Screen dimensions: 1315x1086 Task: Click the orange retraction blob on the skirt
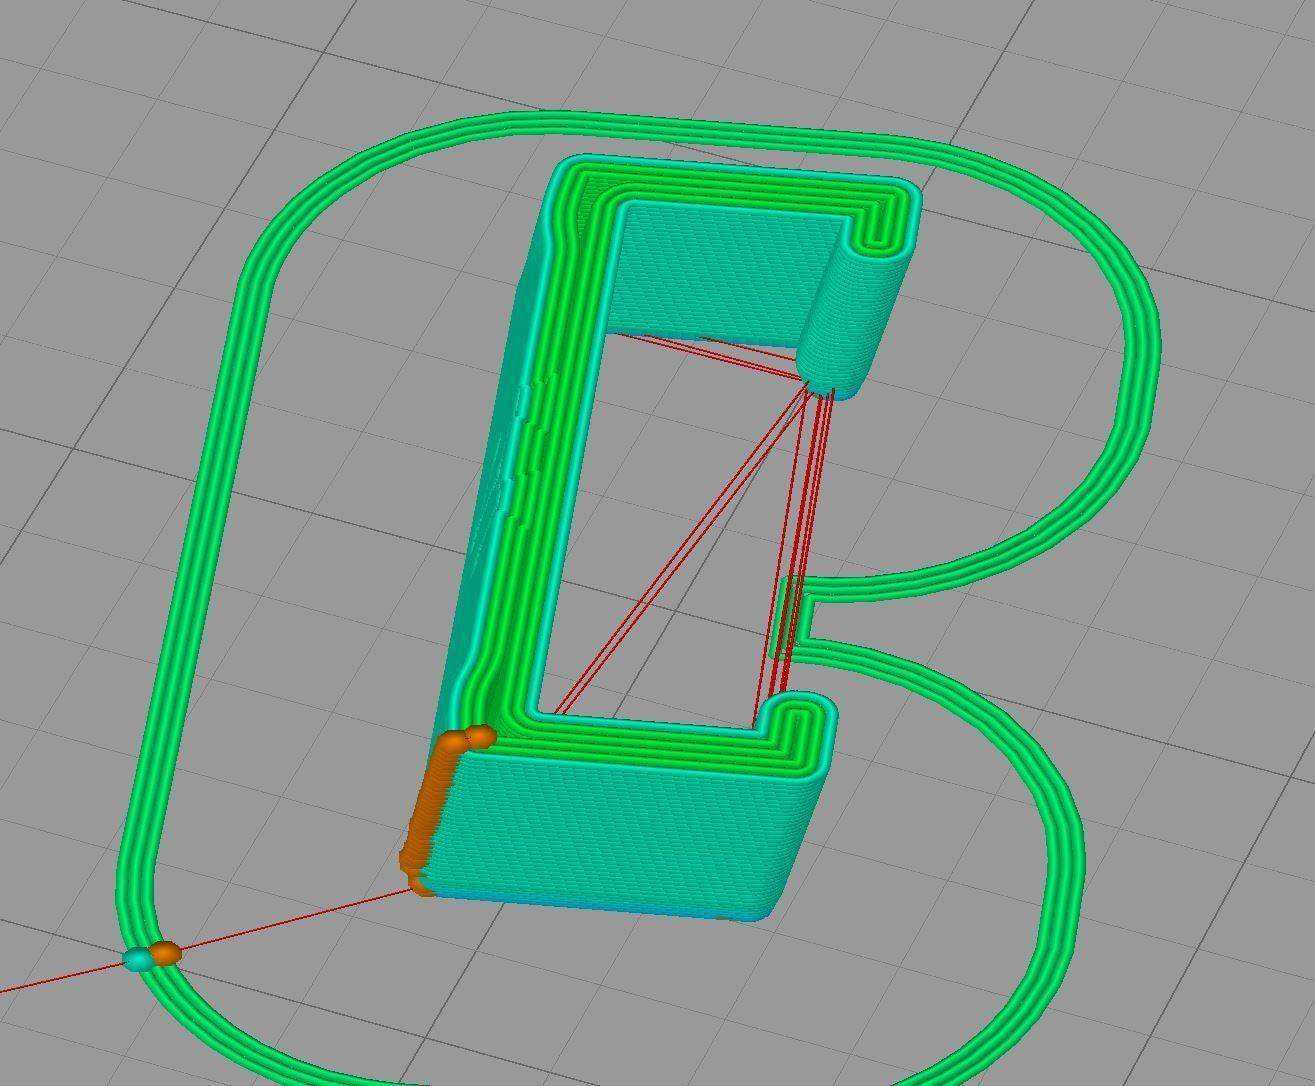tap(166, 952)
